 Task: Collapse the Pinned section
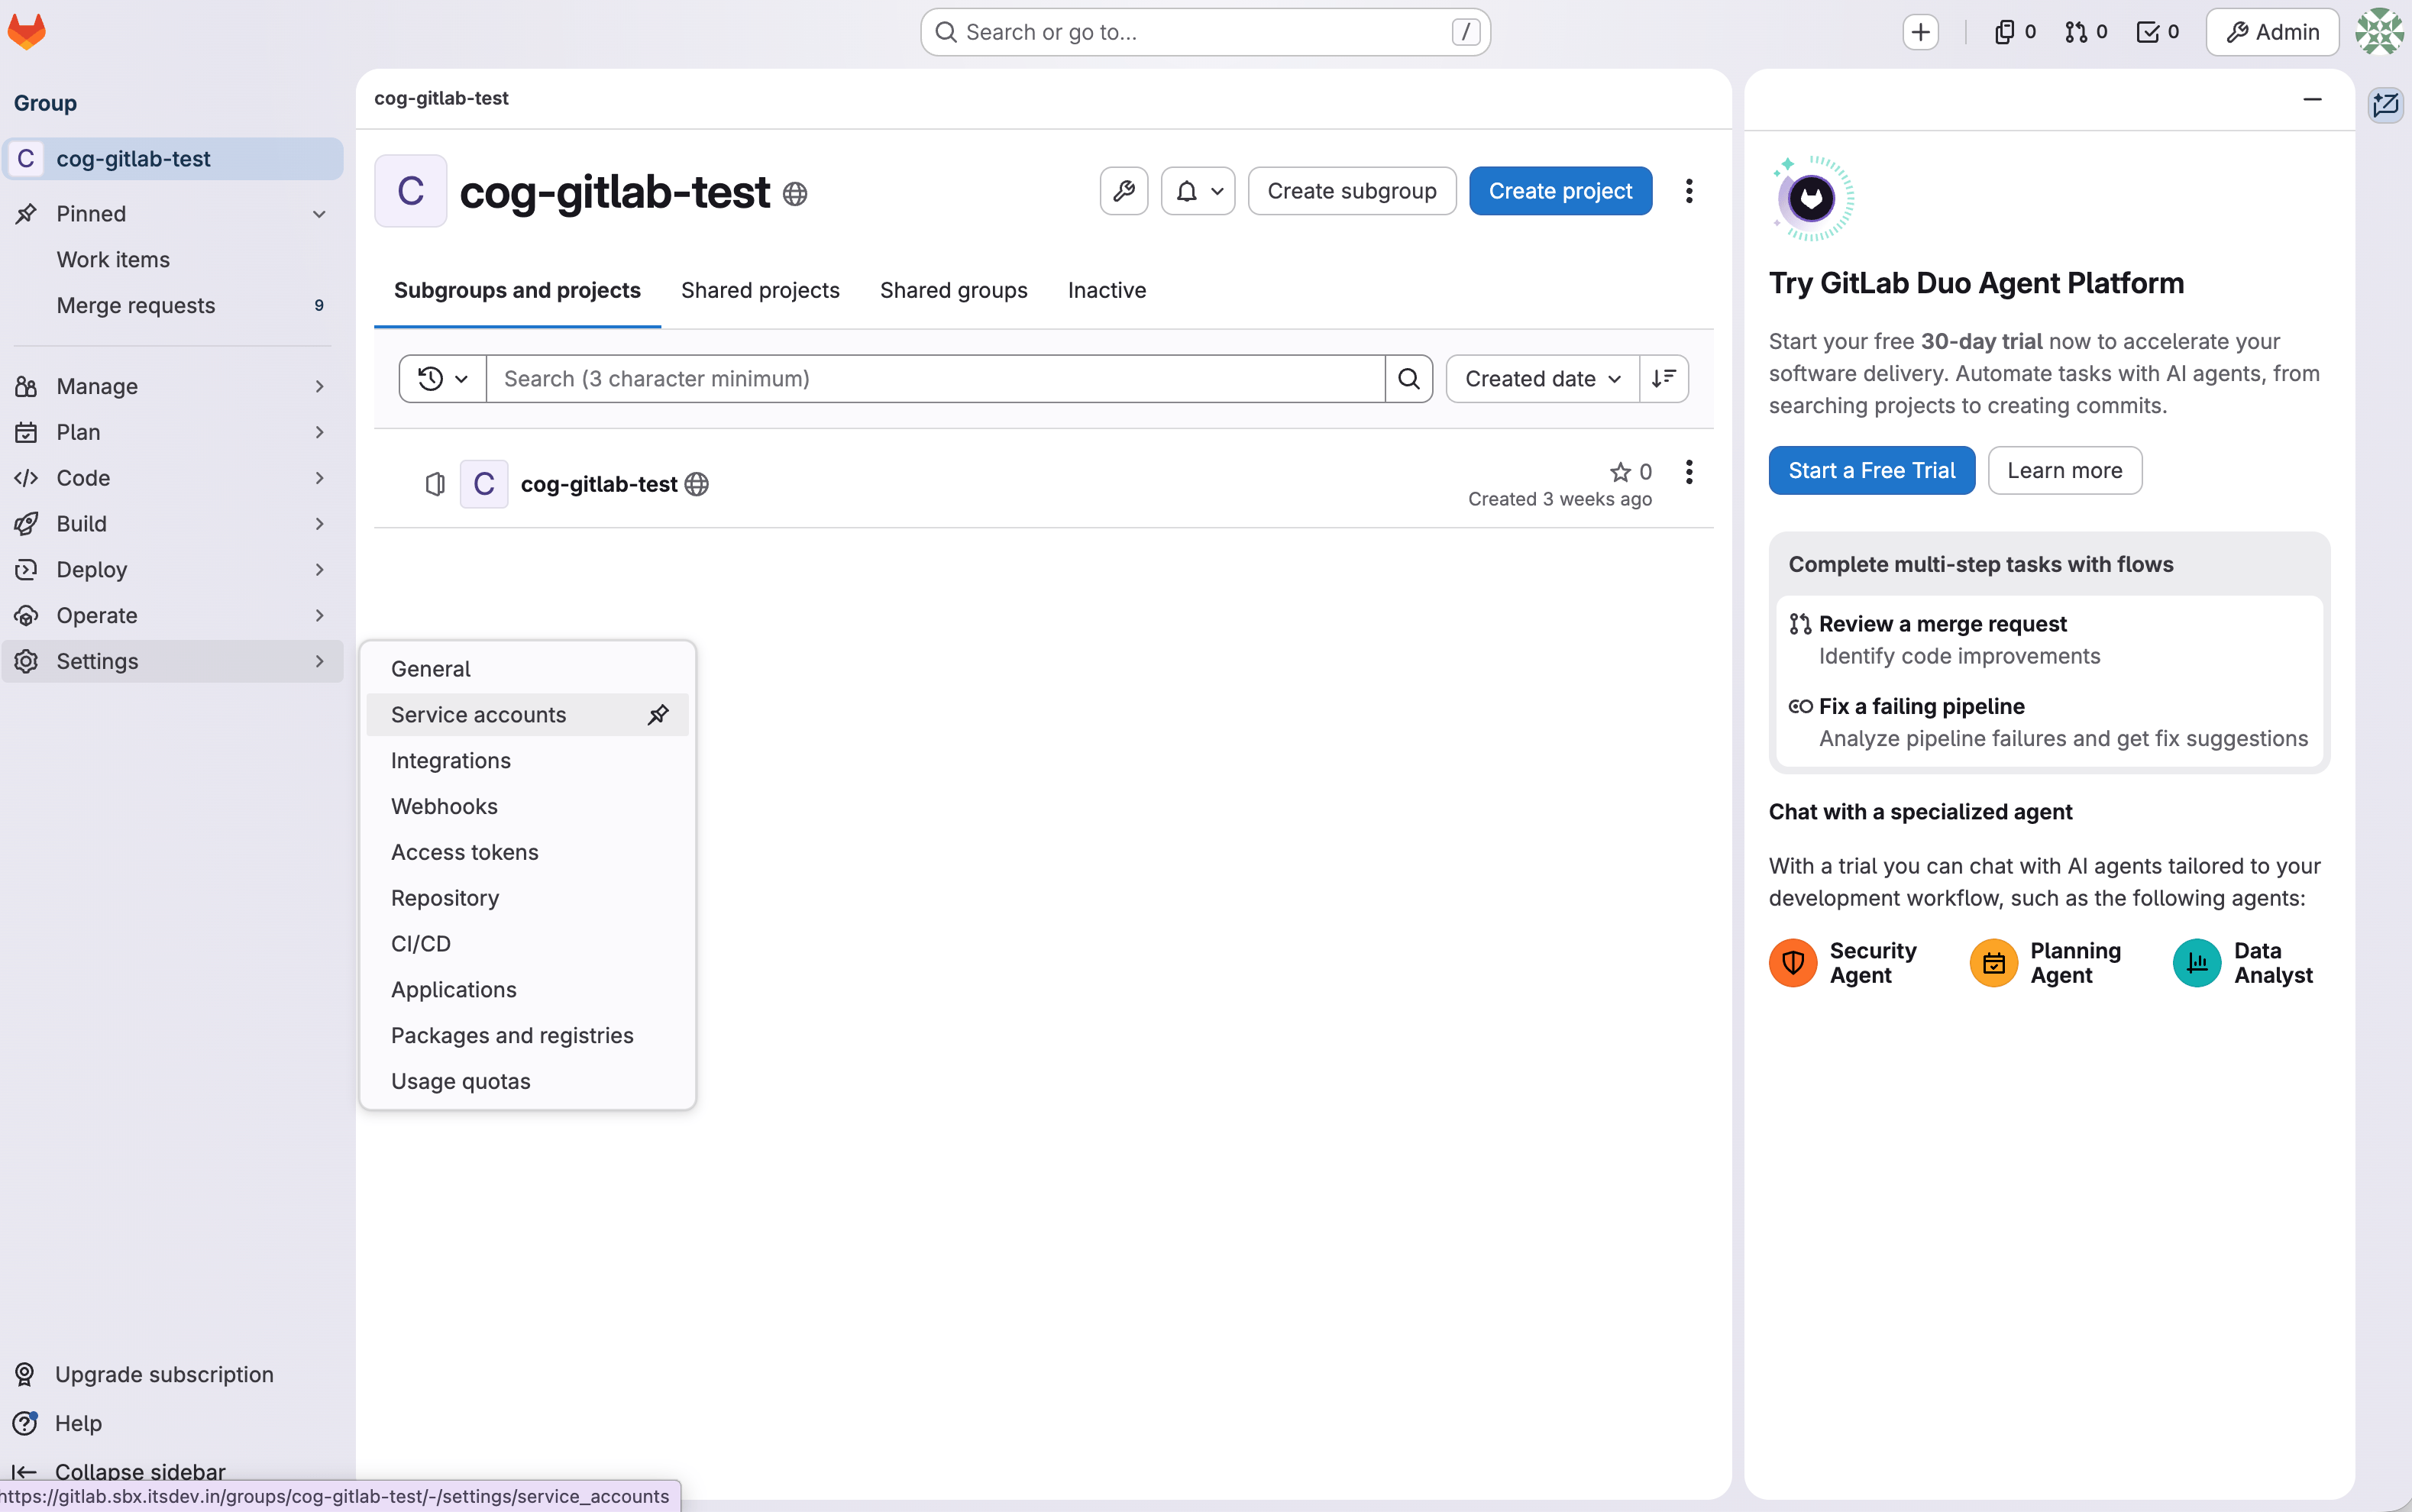(x=173, y=214)
